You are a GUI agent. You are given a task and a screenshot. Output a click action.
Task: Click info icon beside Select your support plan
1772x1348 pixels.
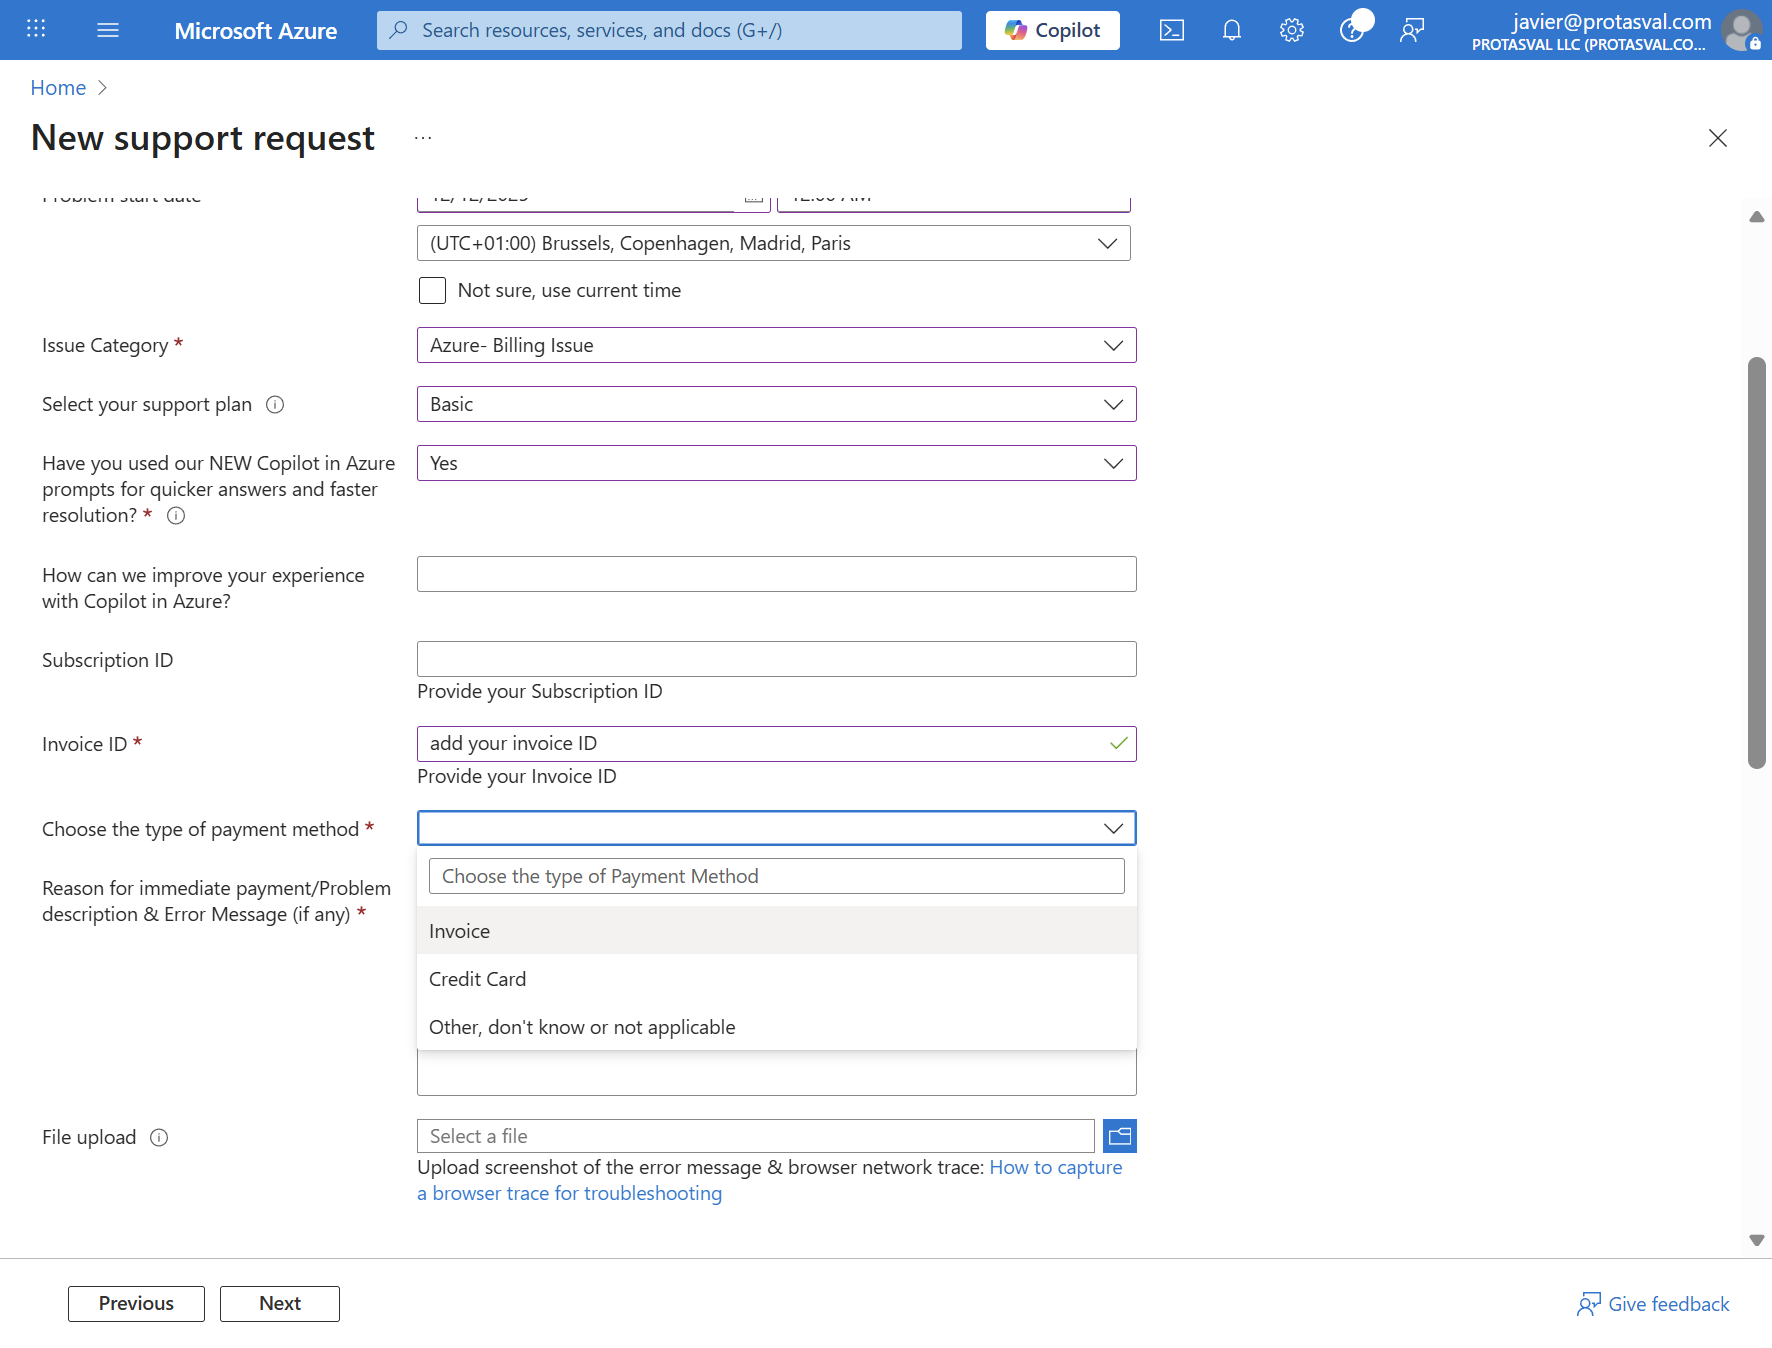point(275,404)
